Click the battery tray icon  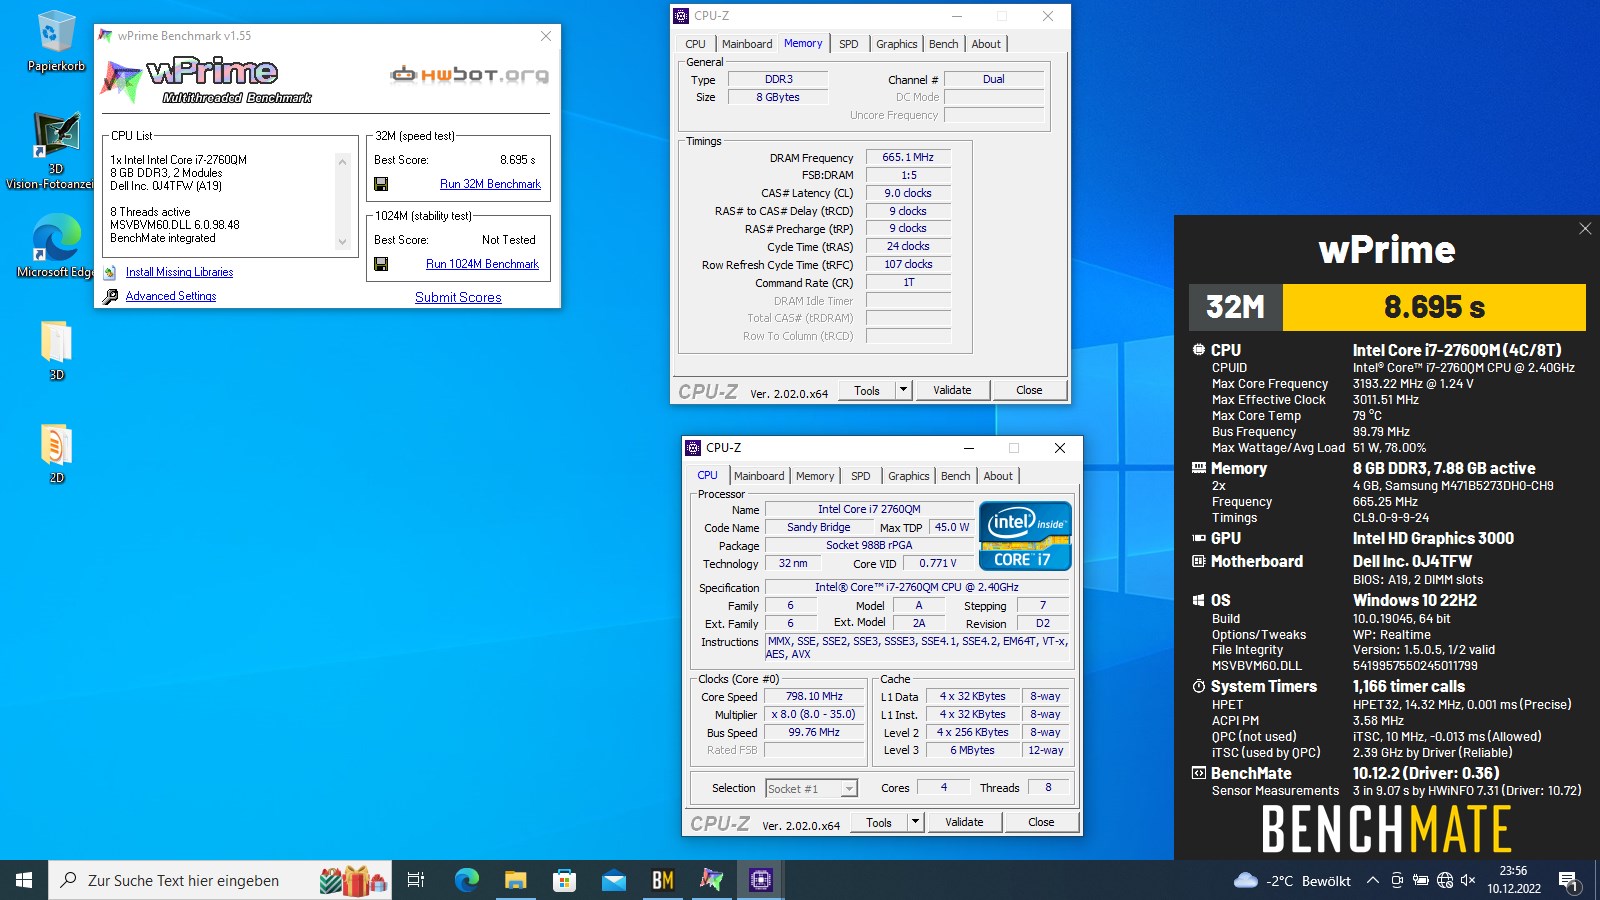tap(1420, 880)
